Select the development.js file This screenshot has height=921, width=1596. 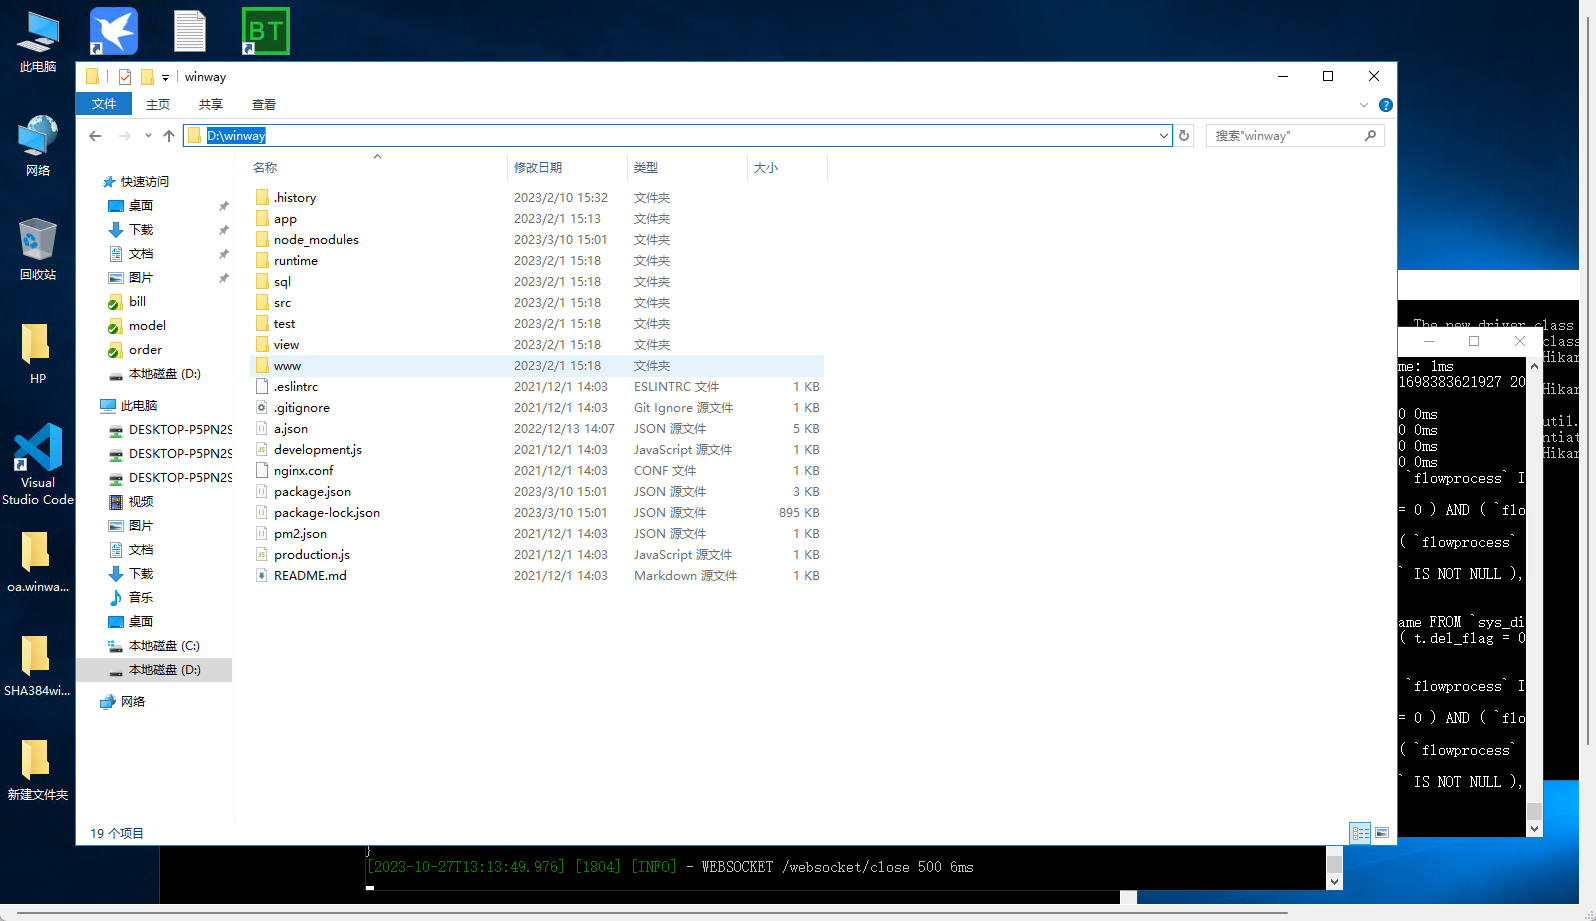coord(317,450)
